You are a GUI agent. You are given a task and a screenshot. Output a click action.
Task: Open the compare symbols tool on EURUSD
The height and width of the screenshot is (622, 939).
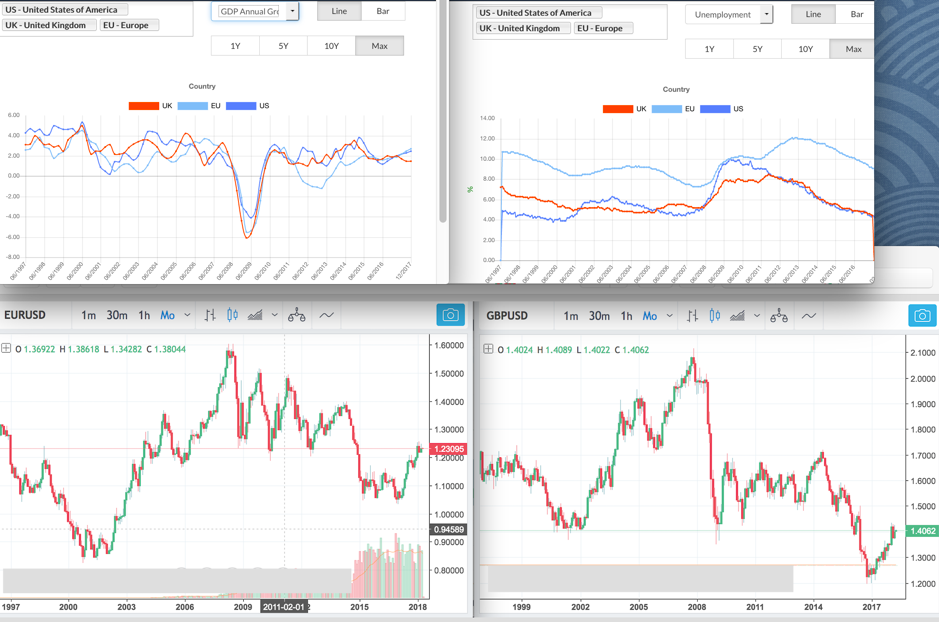coord(297,316)
